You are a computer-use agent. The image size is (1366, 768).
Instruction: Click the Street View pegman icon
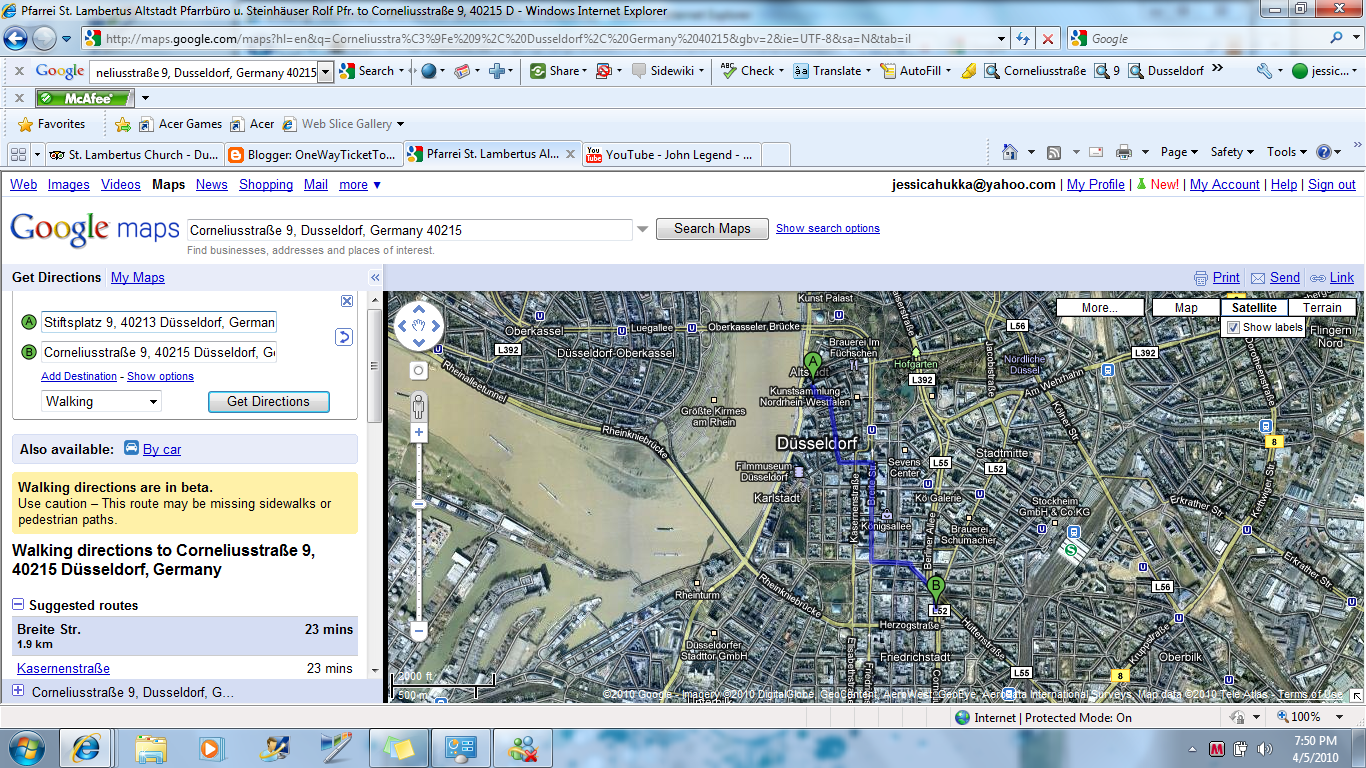418,405
